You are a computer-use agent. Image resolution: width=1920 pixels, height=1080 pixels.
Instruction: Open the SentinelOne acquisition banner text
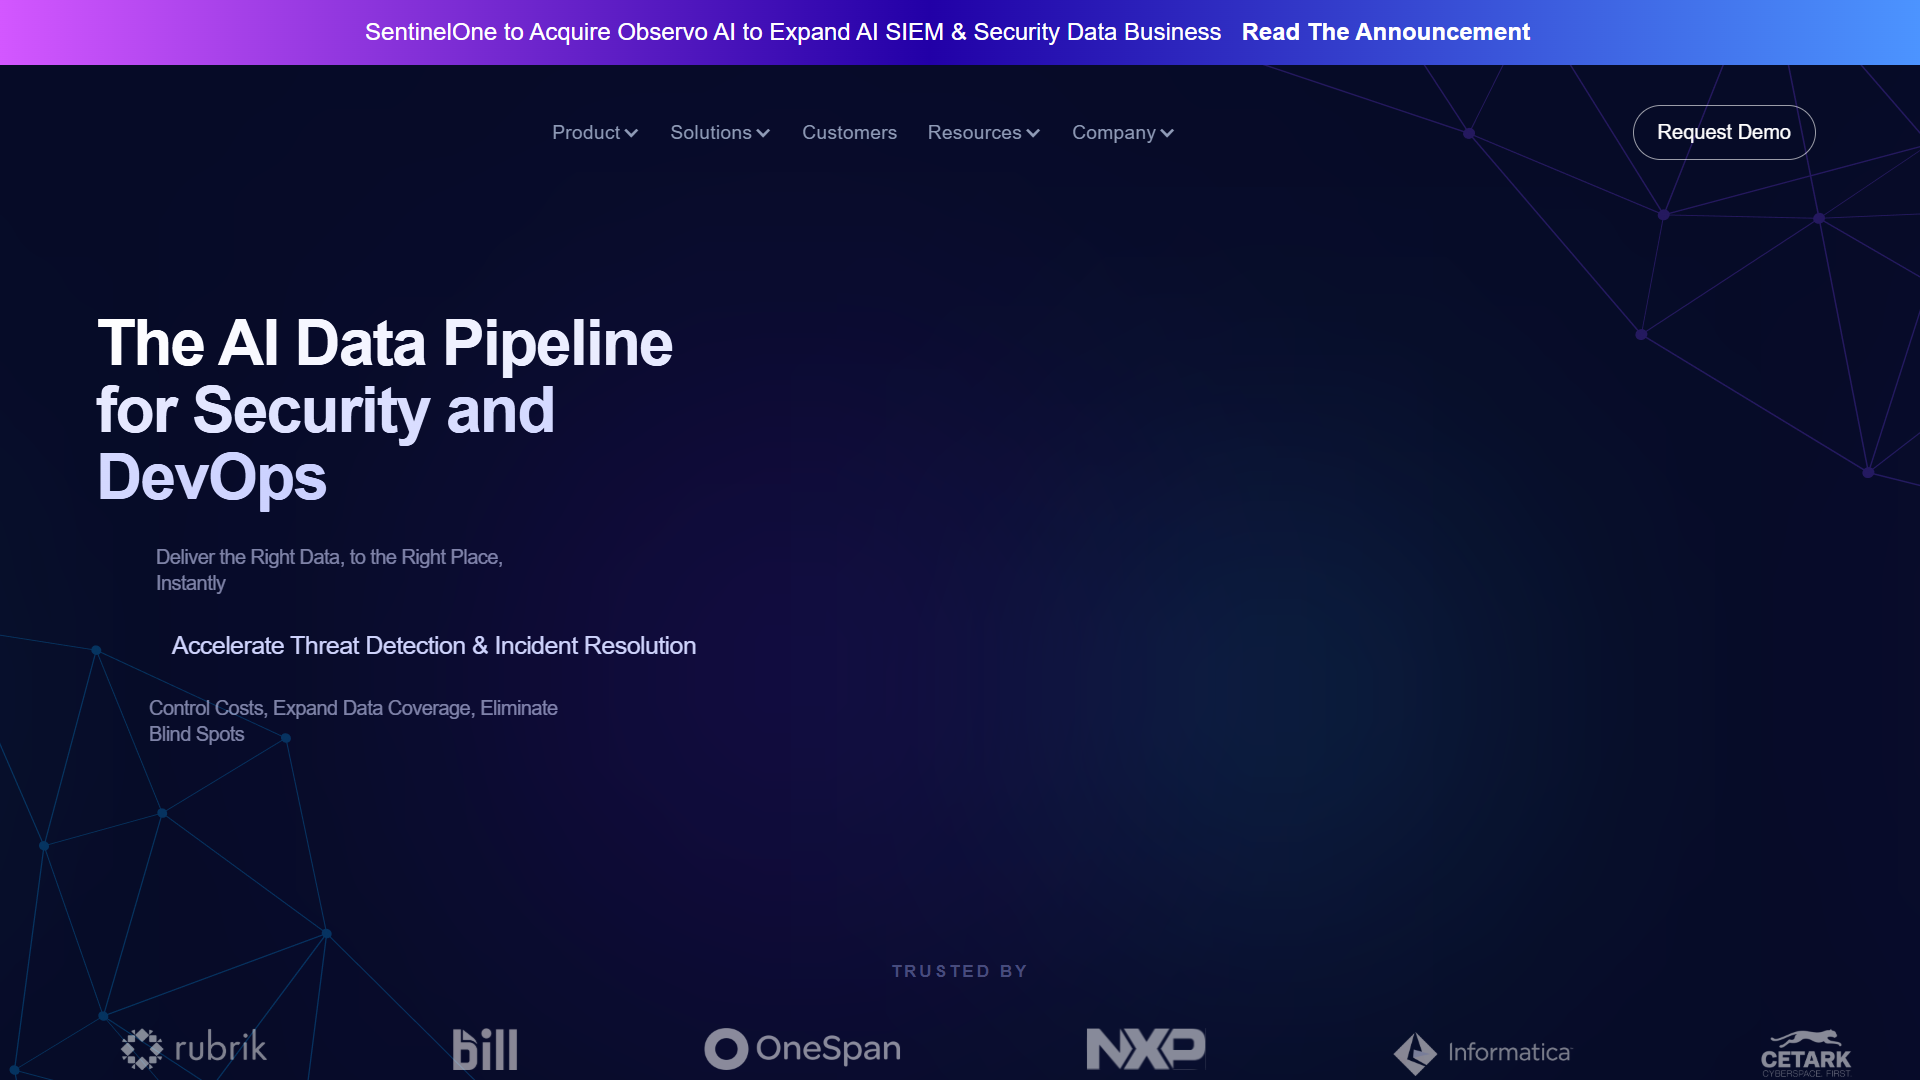(793, 32)
